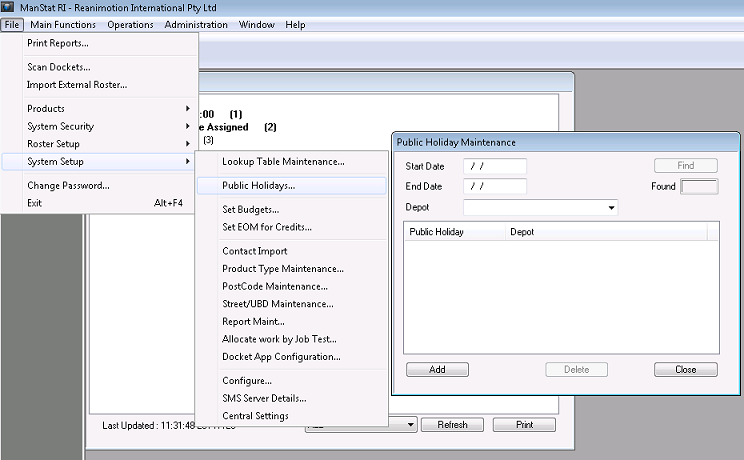Select Public Holidays menu entry
The image size is (744, 460).
tap(258, 186)
